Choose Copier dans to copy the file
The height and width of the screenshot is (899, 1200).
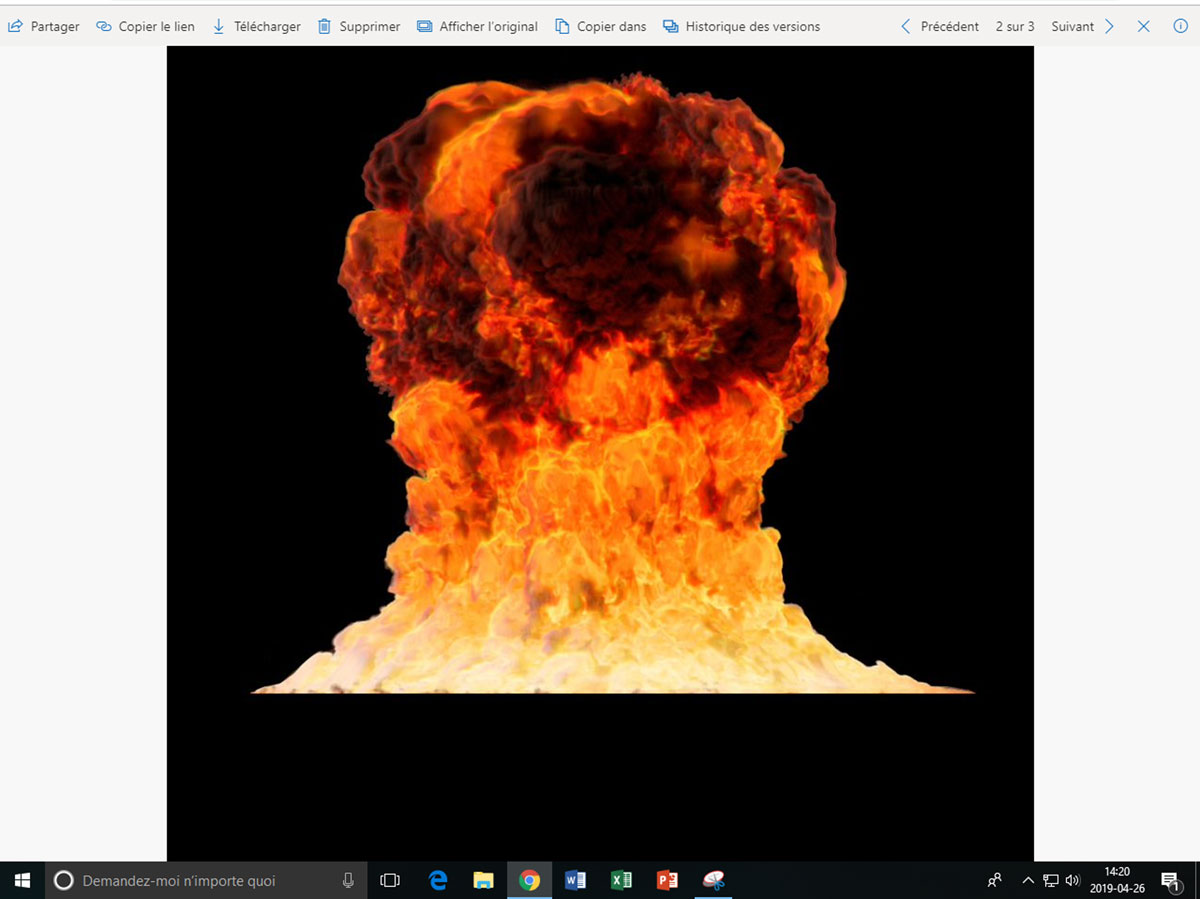tap(601, 27)
